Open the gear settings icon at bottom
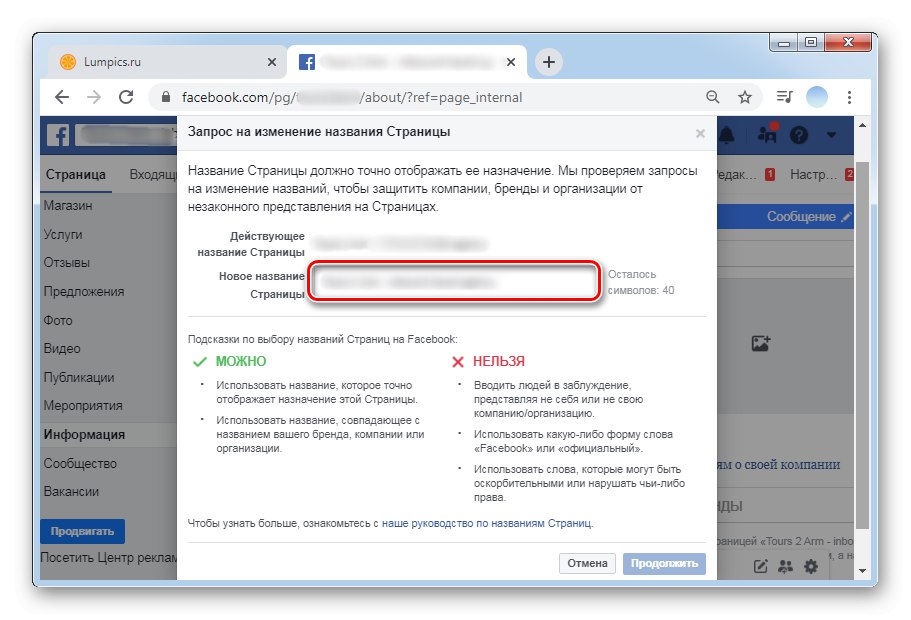The height and width of the screenshot is (620, 911). coord(810,566)
